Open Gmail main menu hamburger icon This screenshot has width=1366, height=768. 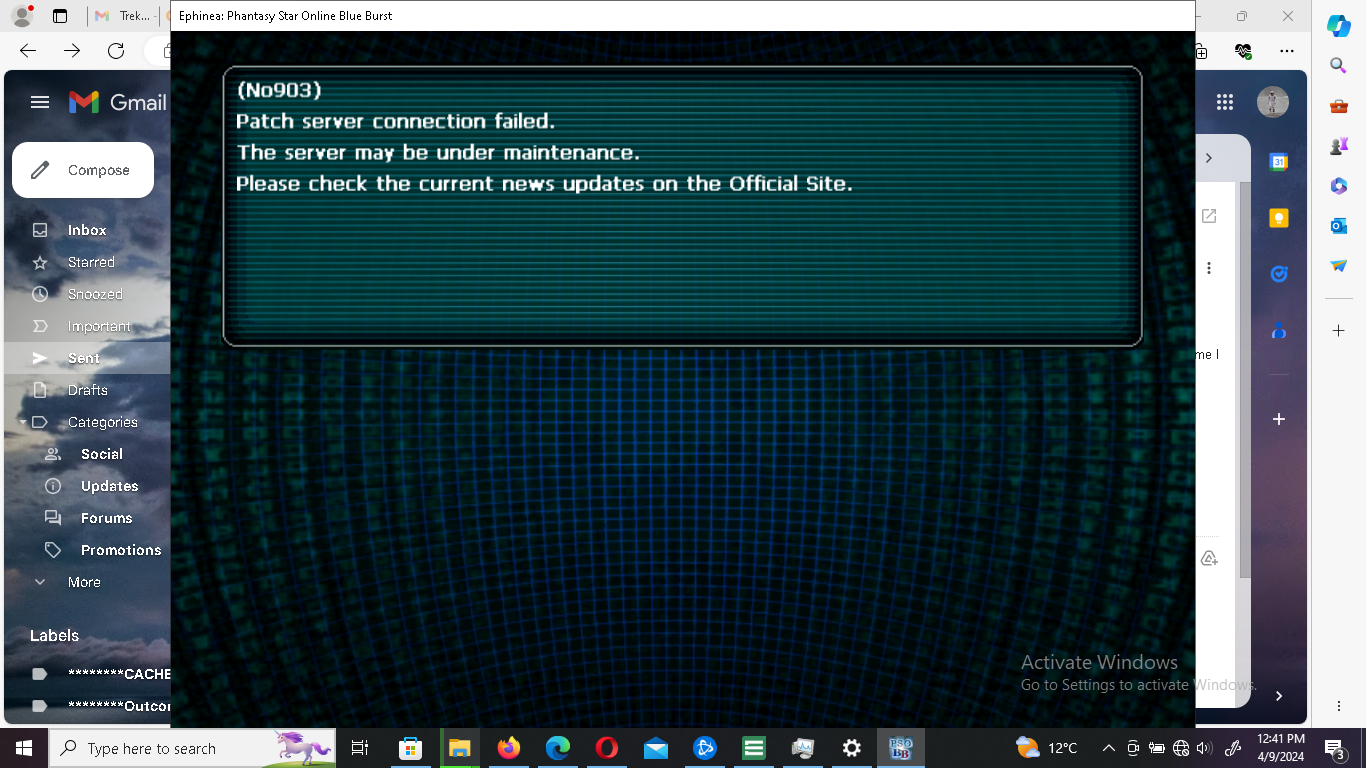tap(40, 102)
